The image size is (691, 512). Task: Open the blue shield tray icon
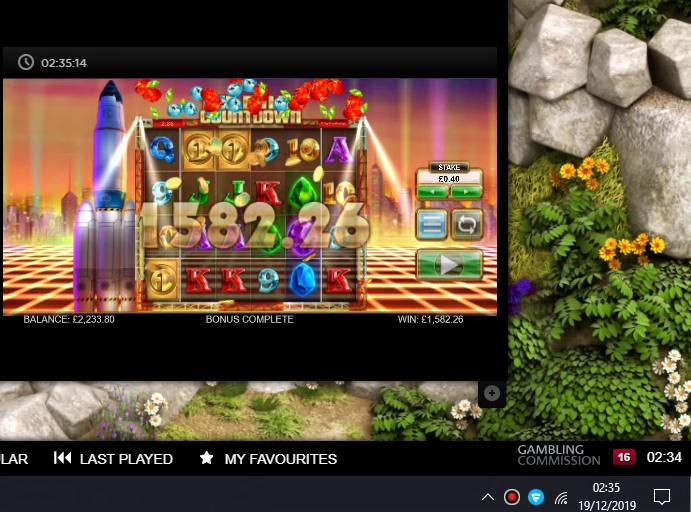pos(536,497)
